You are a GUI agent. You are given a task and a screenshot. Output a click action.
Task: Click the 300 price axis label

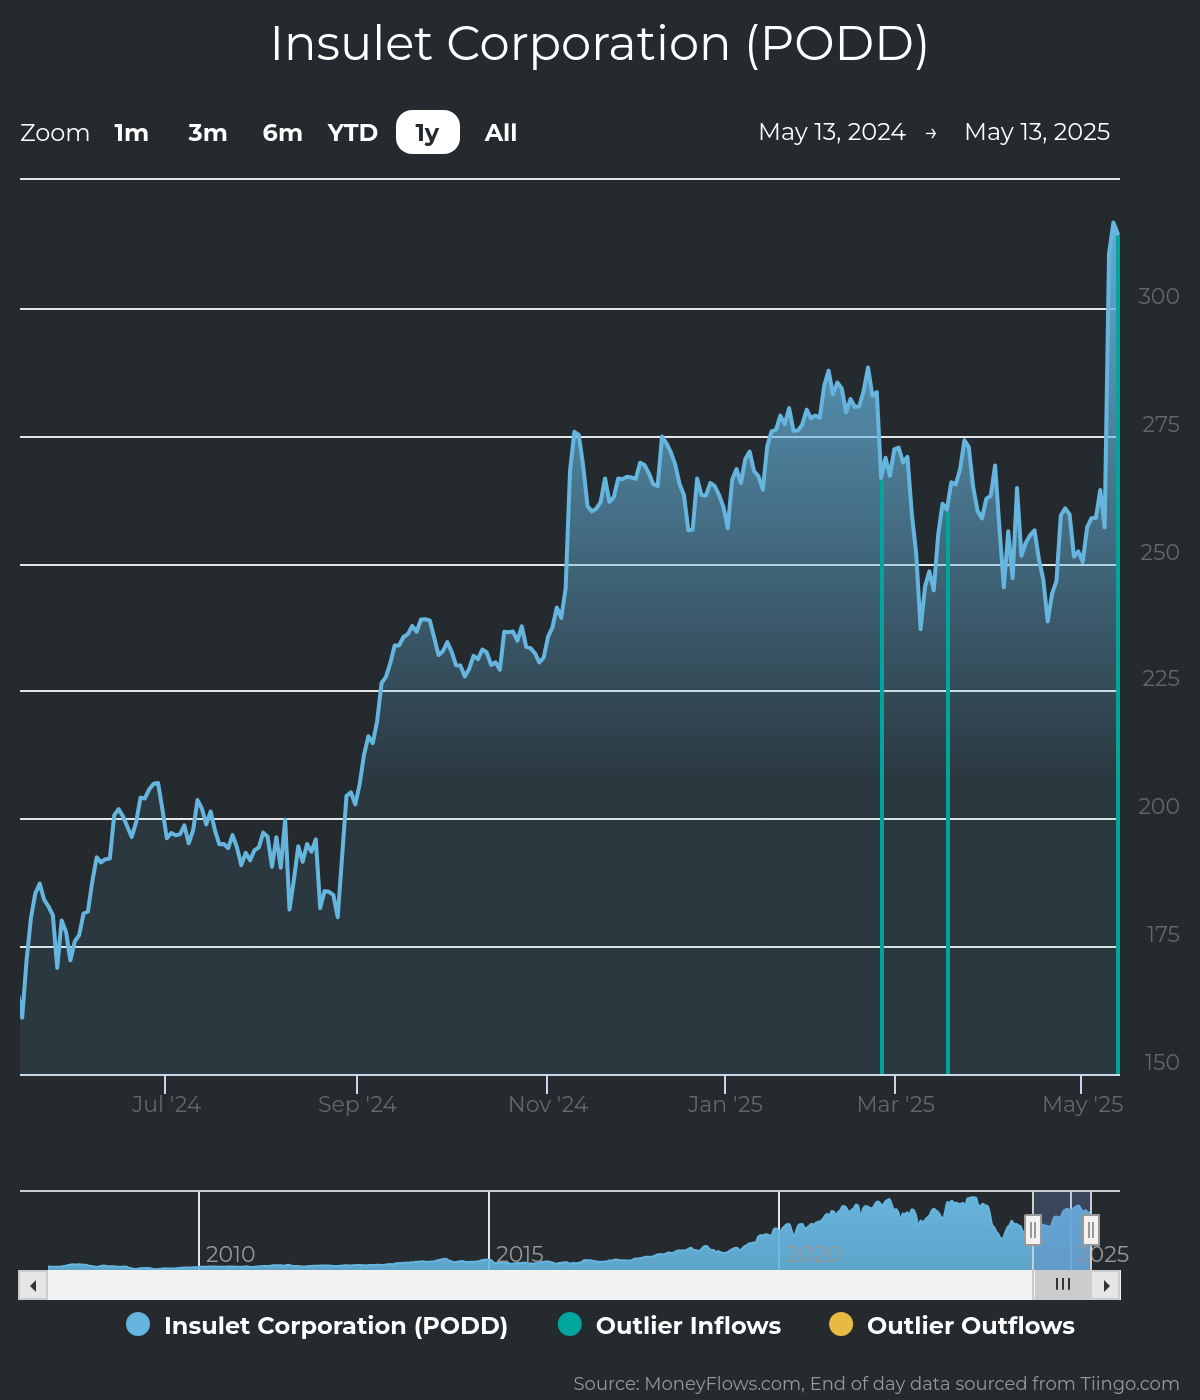click(1159, 296)
